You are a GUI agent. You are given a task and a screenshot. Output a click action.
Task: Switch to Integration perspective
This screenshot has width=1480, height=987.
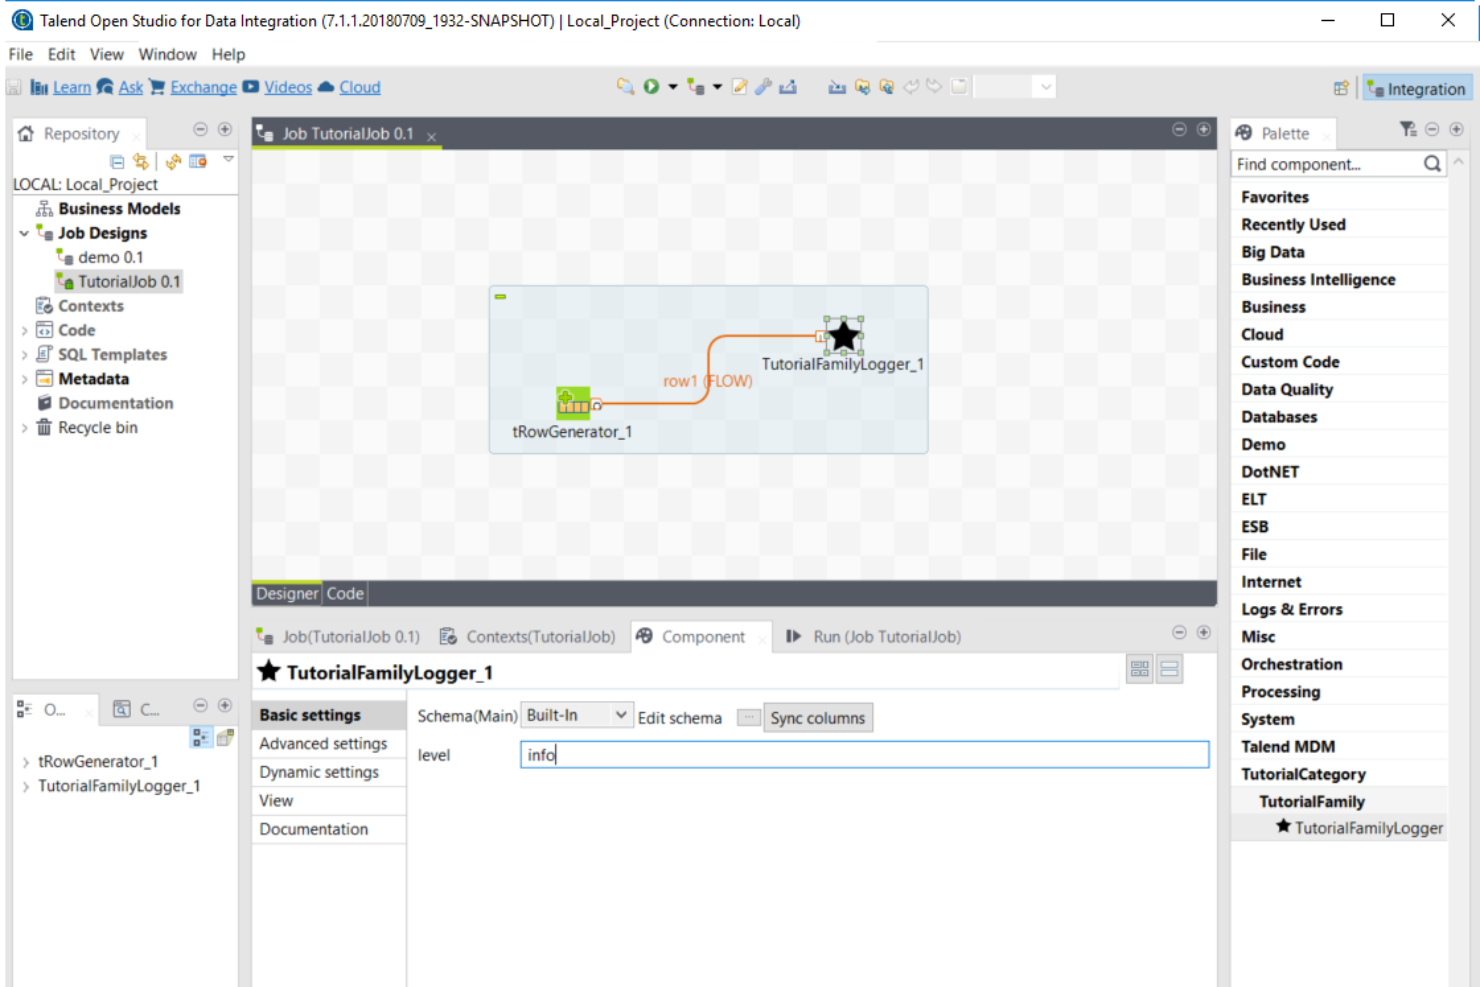pos(1417,88)
